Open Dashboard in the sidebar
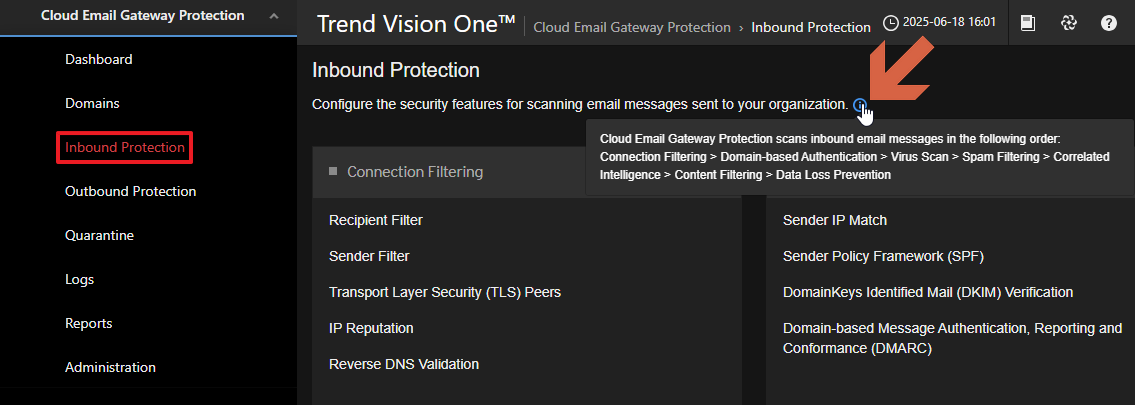 (x=99, y=59)
